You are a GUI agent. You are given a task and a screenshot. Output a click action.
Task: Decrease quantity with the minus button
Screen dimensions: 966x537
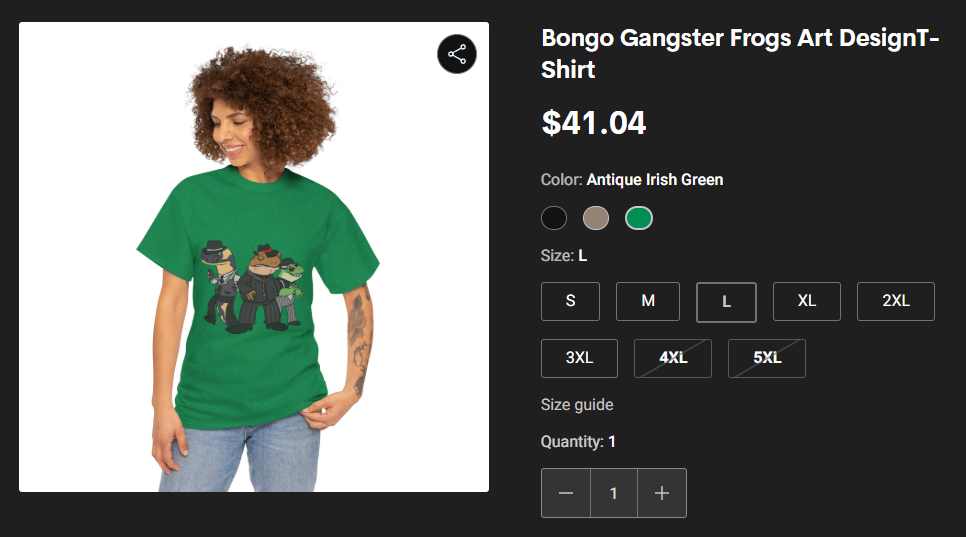click(566, 493)
